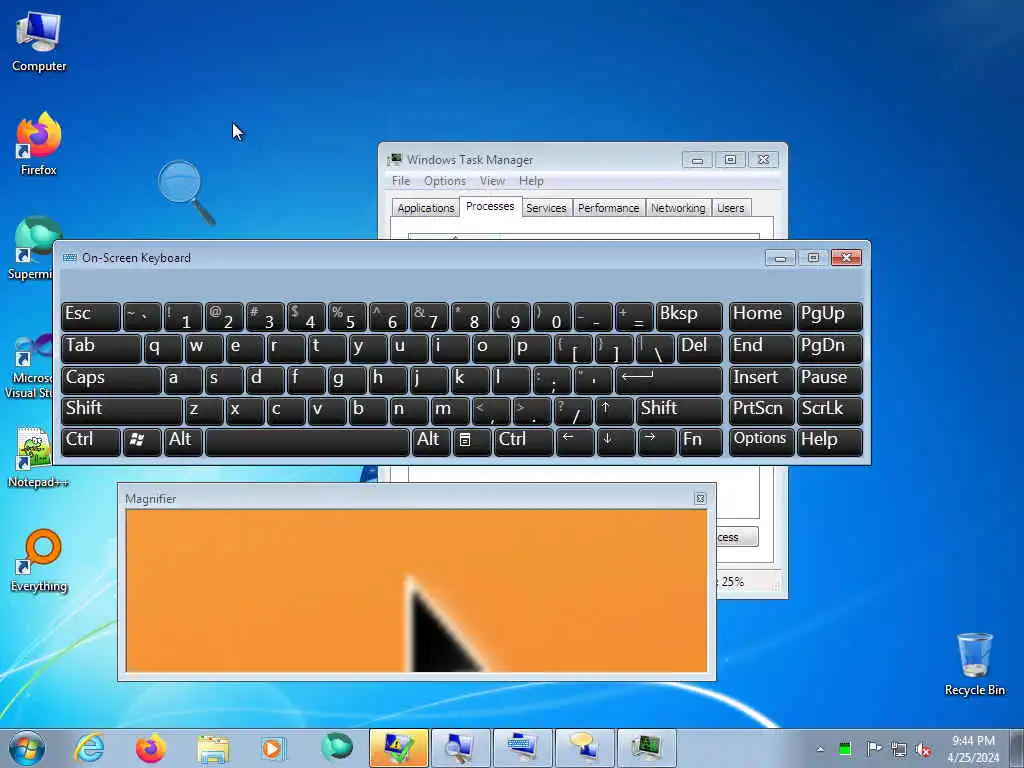Close the Magnifier docked window
Image resolution: width=1024 pixels, height=768 pixels.
pyautogui.click(x=700, y=498)
